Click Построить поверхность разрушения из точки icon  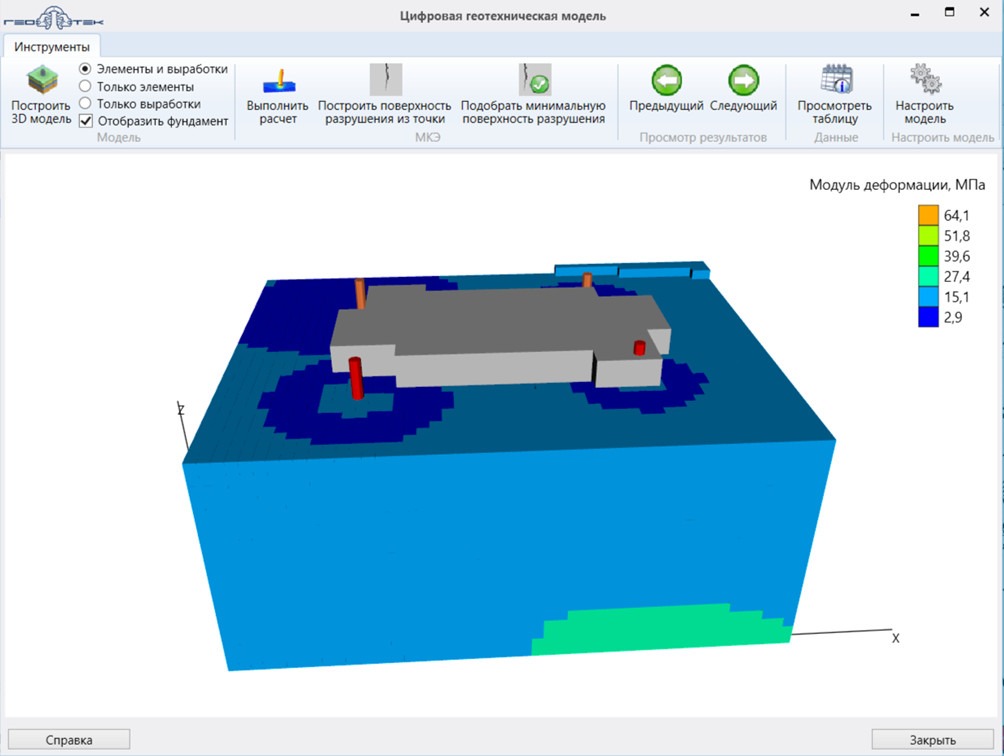(385, 80)
